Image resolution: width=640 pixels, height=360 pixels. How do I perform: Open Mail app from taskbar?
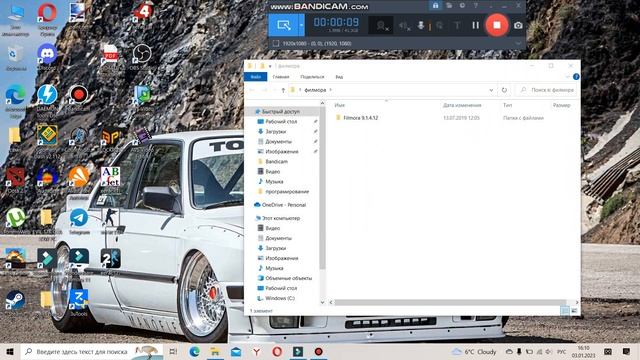tap(236, 351)
